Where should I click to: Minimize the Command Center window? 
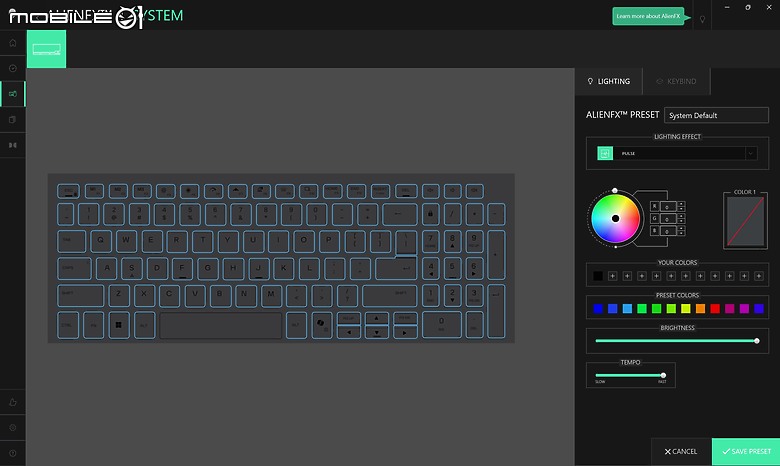(x=727, y=7)
